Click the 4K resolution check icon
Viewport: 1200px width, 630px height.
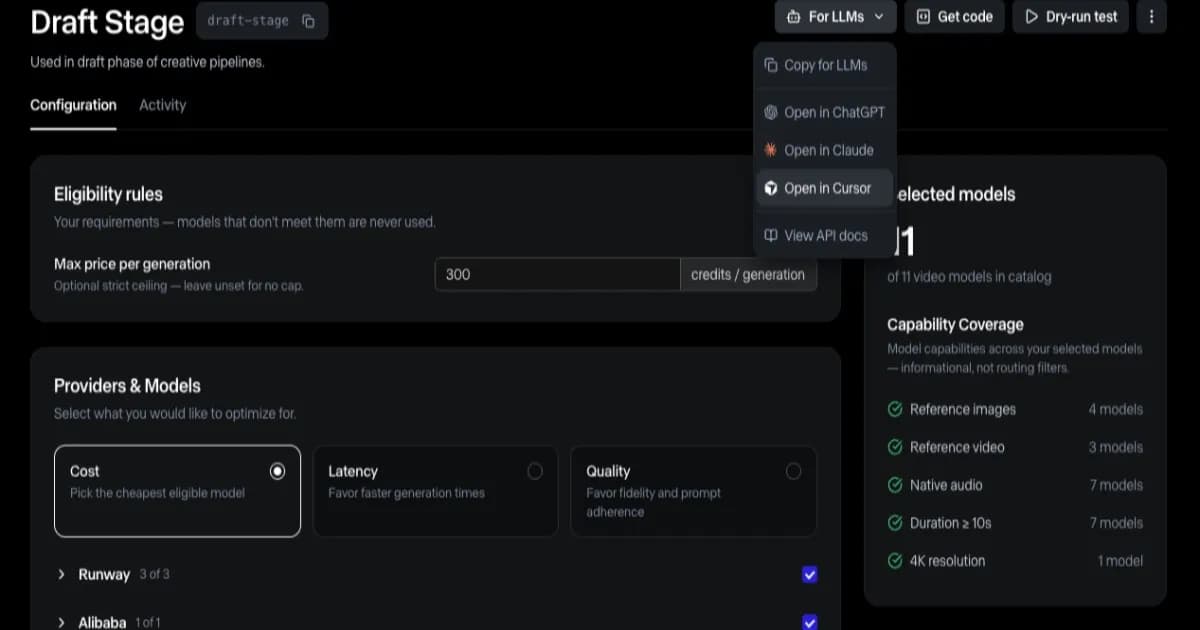click(895, 561)
